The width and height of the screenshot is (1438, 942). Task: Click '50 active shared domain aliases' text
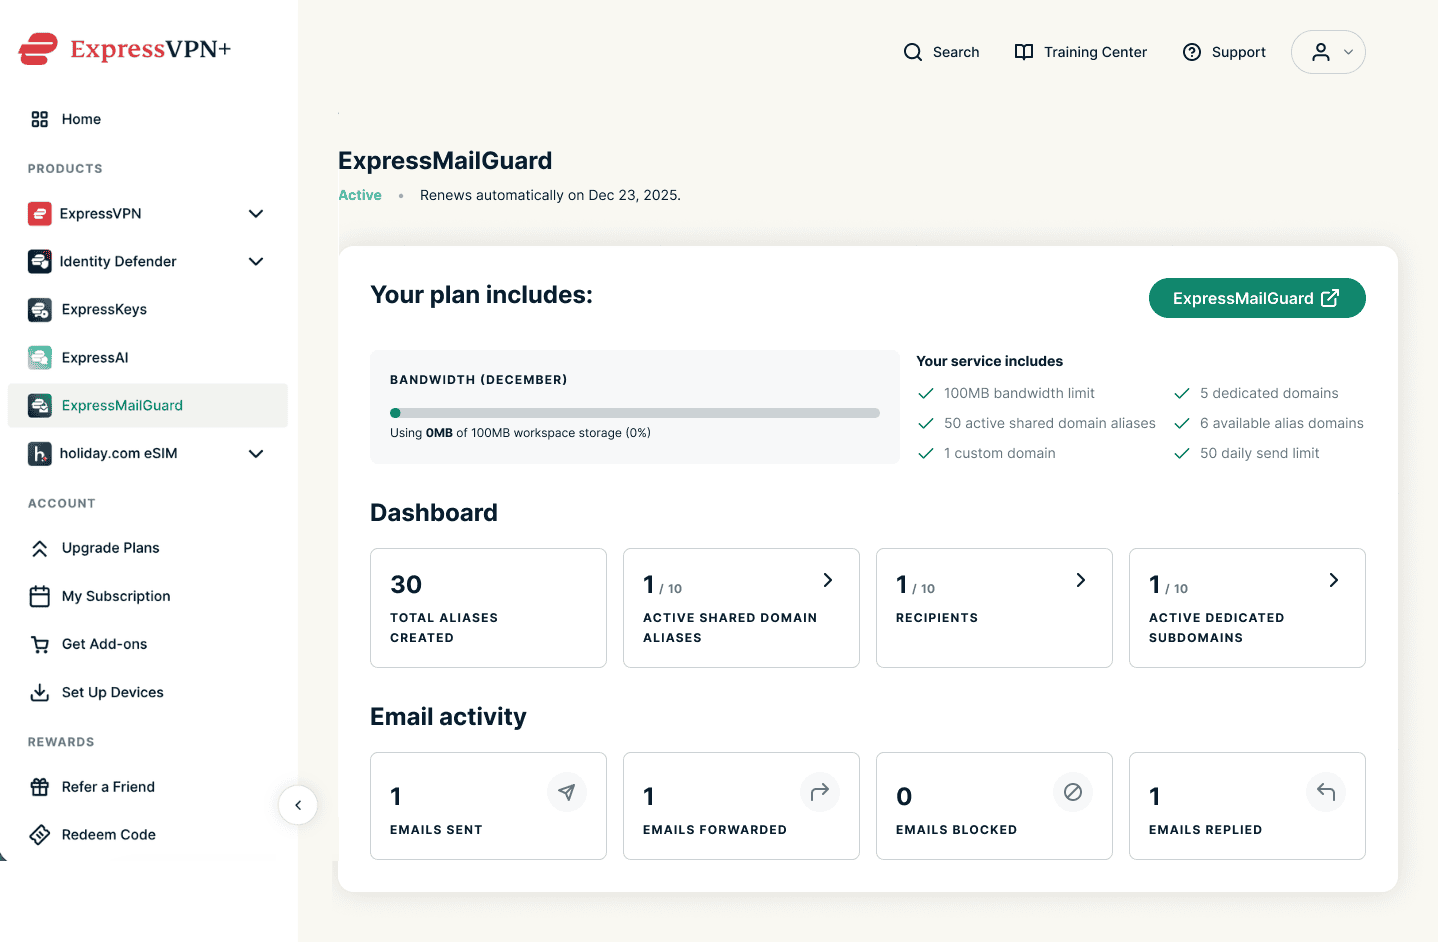click(1050, 423)
